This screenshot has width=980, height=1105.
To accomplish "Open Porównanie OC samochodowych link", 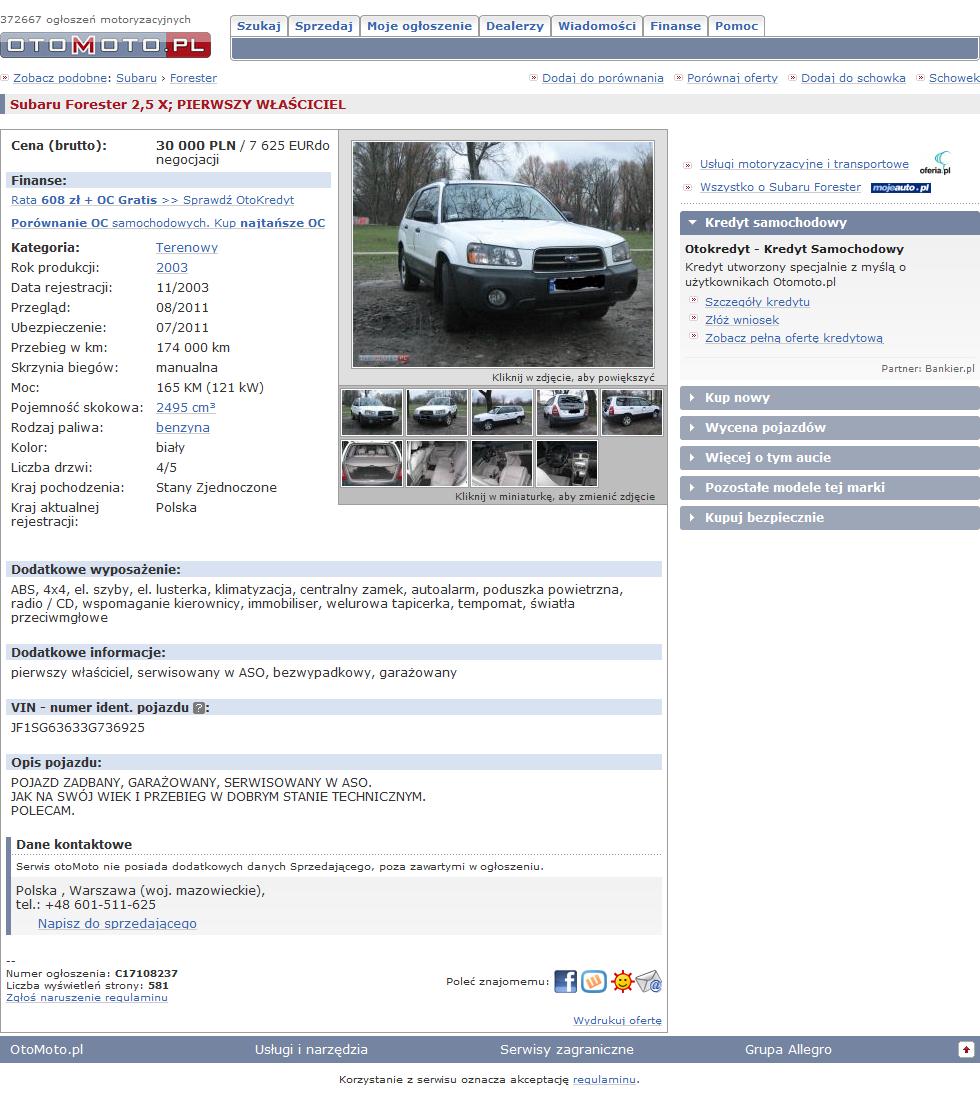I will tap(168, 223).
